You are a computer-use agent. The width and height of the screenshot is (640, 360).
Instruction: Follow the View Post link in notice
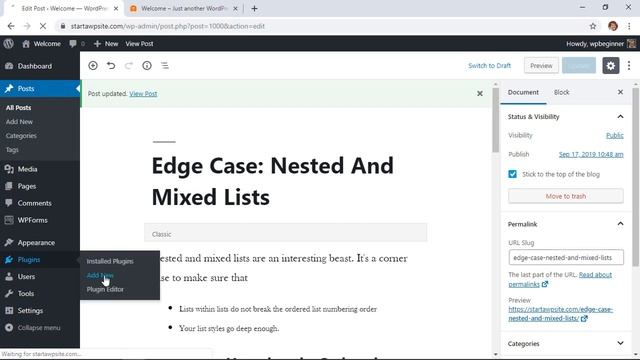click(x=143, y=93)
